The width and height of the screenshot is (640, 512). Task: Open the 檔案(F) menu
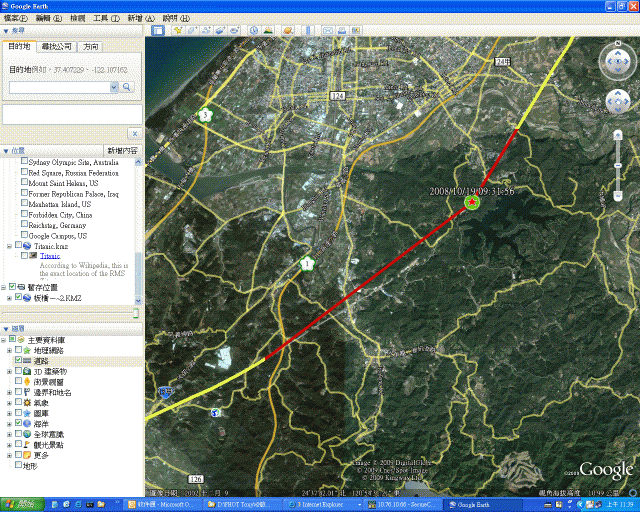pos(15,18)
